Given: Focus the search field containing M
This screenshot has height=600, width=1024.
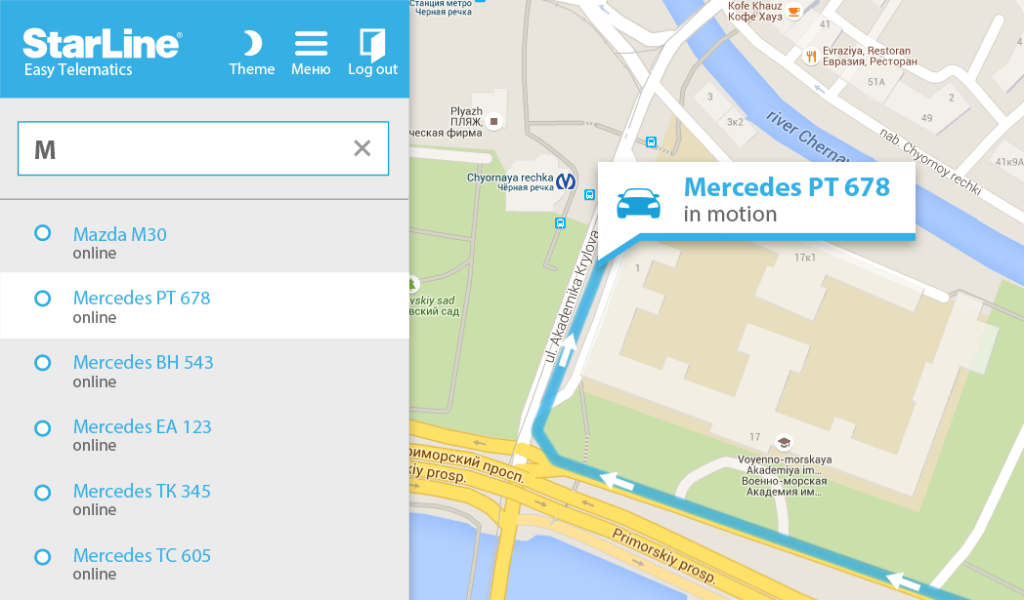Looking at the screenshot, I should click(203, 148).
